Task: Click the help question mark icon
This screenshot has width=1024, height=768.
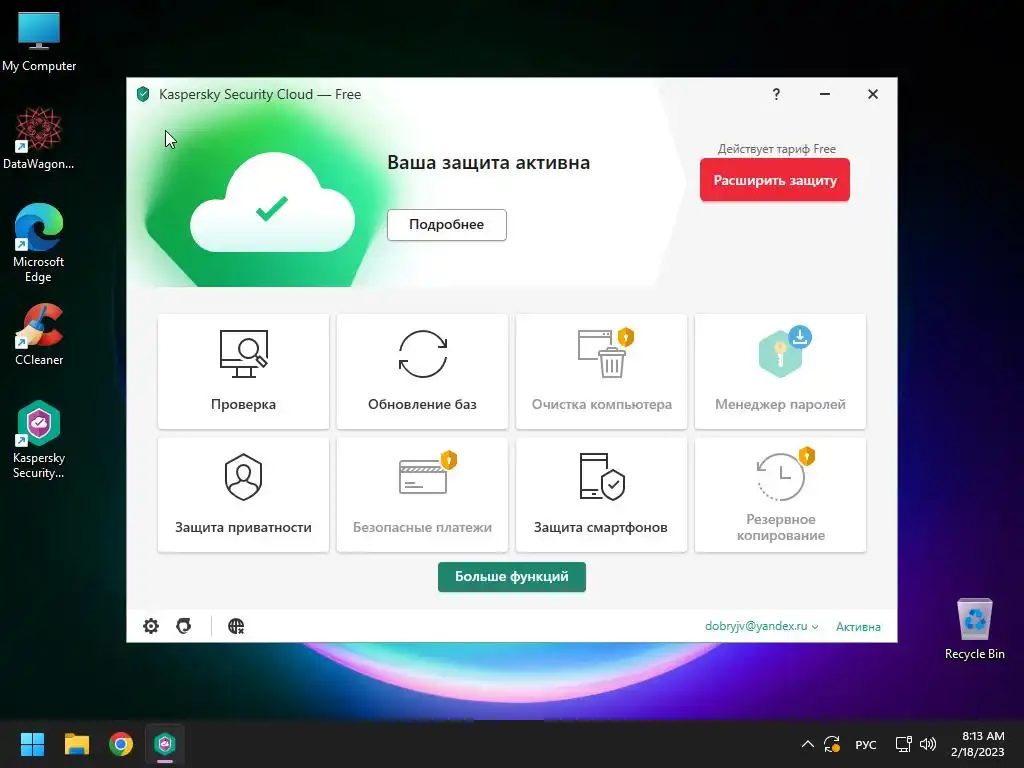Action: point(776,94)
